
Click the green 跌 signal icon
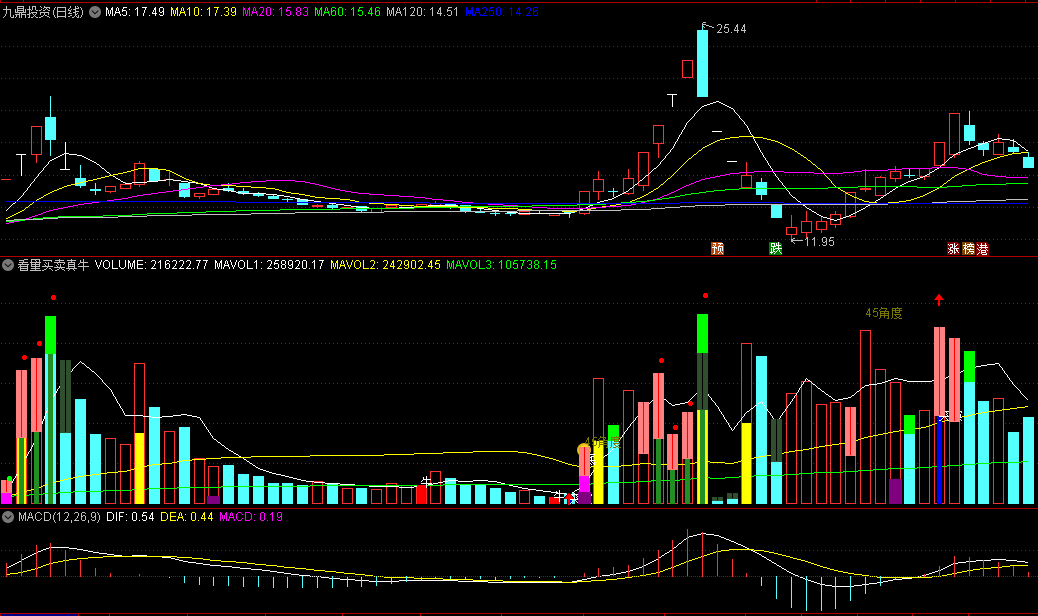point(776,249)
